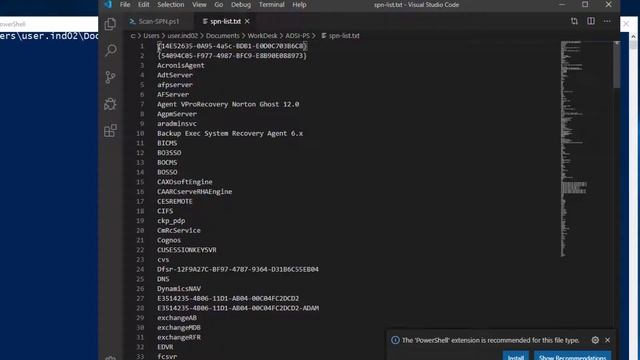
Task: Open notification settings gear icon
Action: pyautogui.click(x=595, y=340)
